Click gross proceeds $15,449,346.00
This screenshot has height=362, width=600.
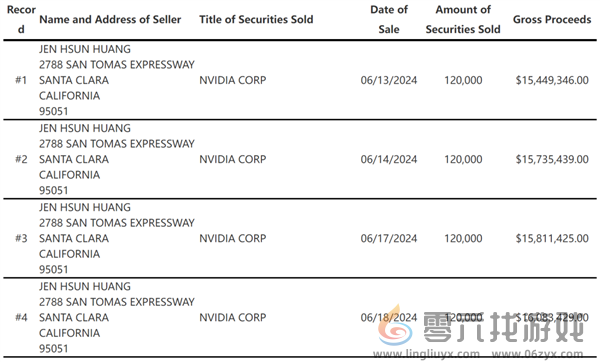(x=552, y=80)
